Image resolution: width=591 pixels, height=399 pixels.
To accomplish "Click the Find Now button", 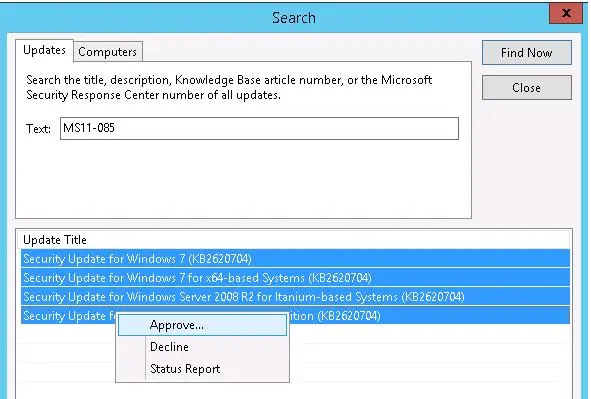I will pyautogui.click(x=527, y=53).
